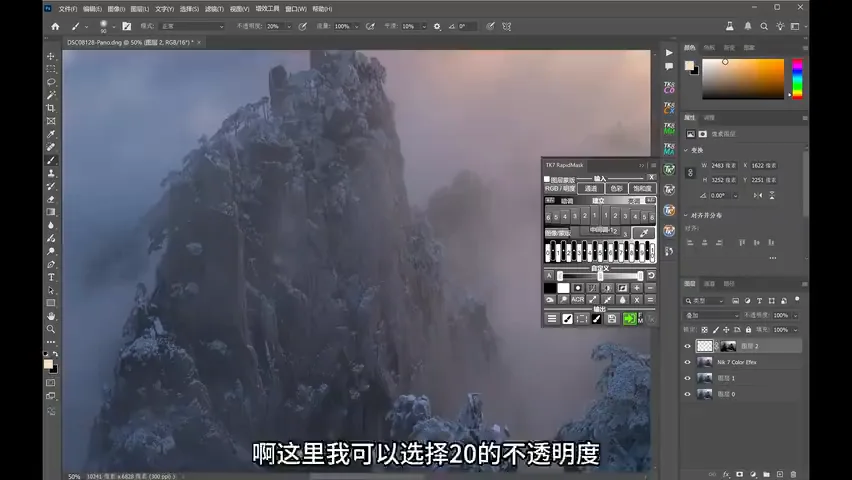This screenshot has height=480, width=852.
Task: Click the foreground color swatch in toolbar
Action: 48,364
